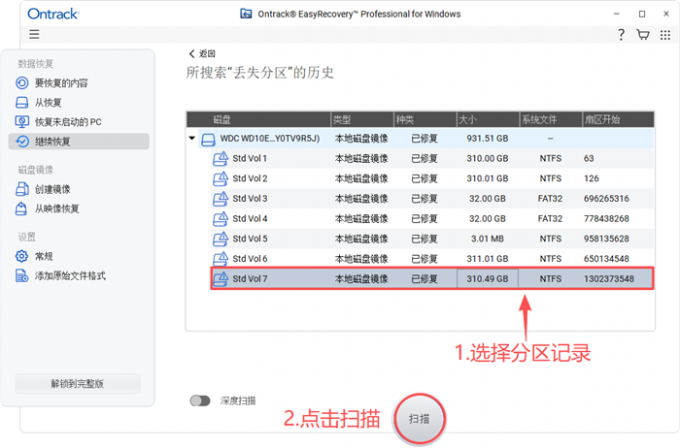Select the Std Vol 5 row name
680x448 pixels.
pos(250,239)
